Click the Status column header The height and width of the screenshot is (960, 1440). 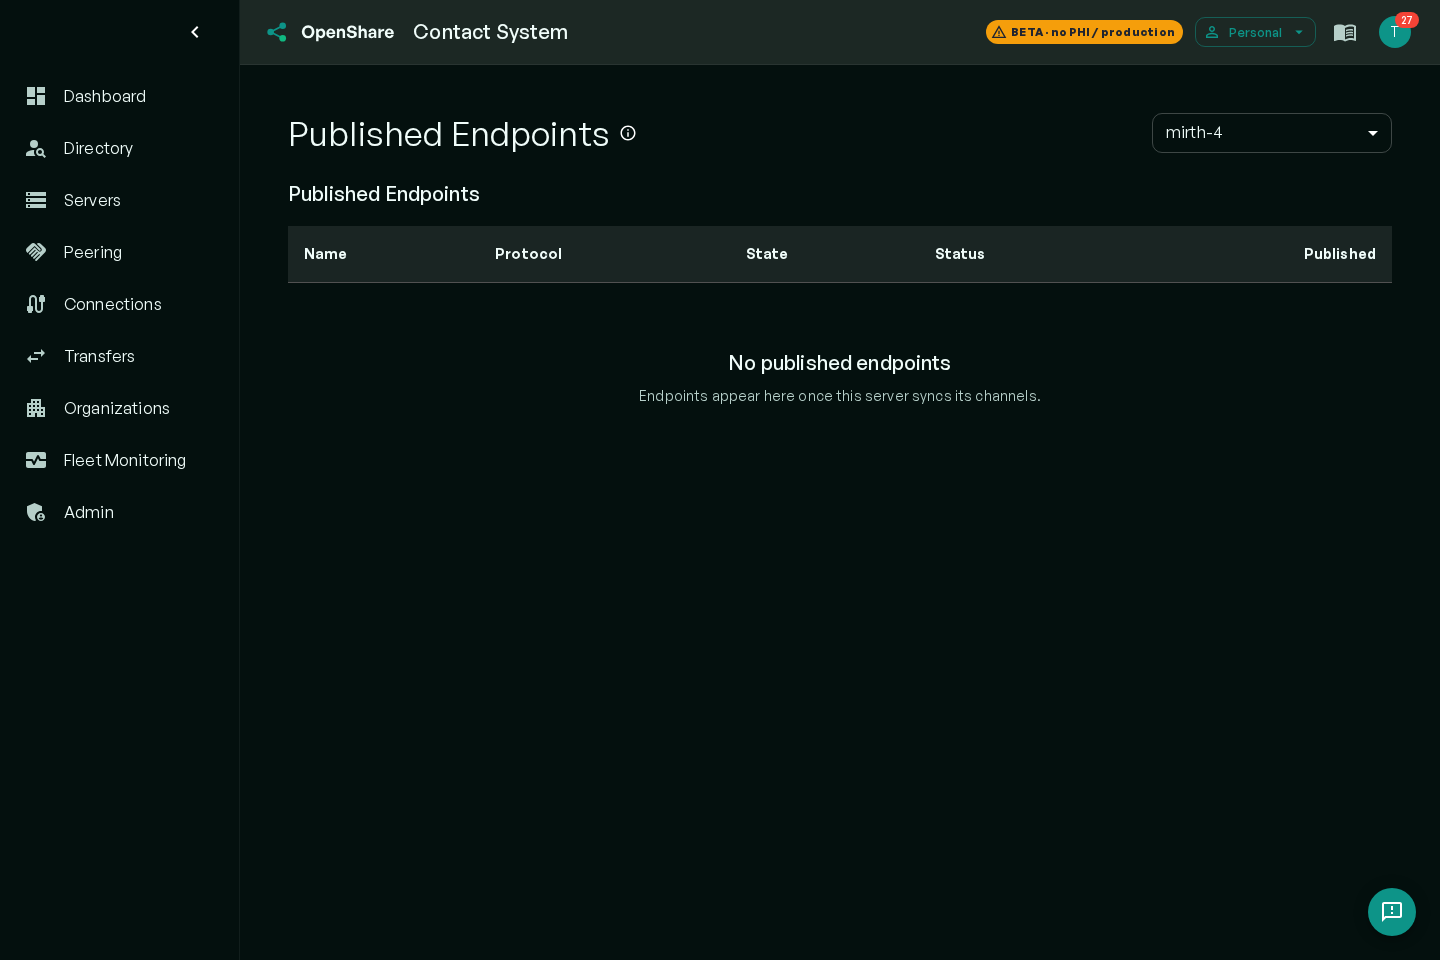[960, 254]
